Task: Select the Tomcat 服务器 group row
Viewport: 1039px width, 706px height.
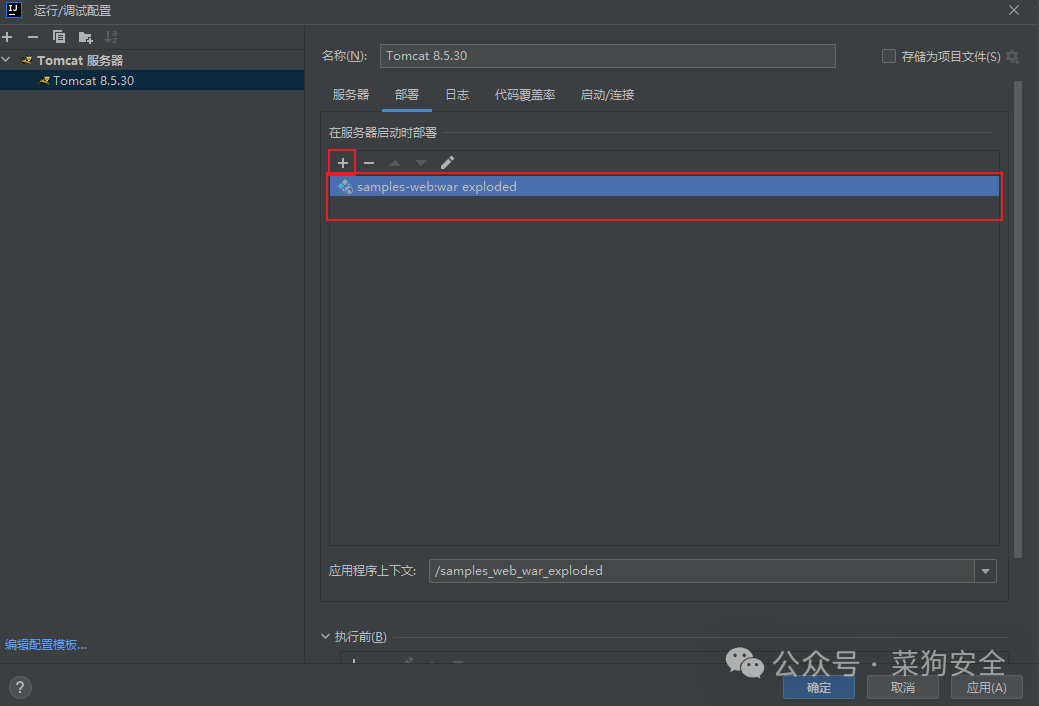Action: pyautogui.click(x=152, y=60)
